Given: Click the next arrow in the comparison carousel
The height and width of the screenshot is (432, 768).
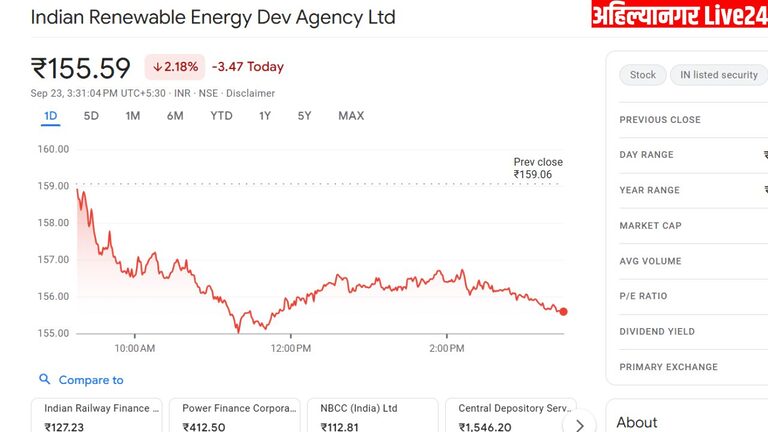Looking at the screenshot, I should pyautogui.click(x=579, y=424).
